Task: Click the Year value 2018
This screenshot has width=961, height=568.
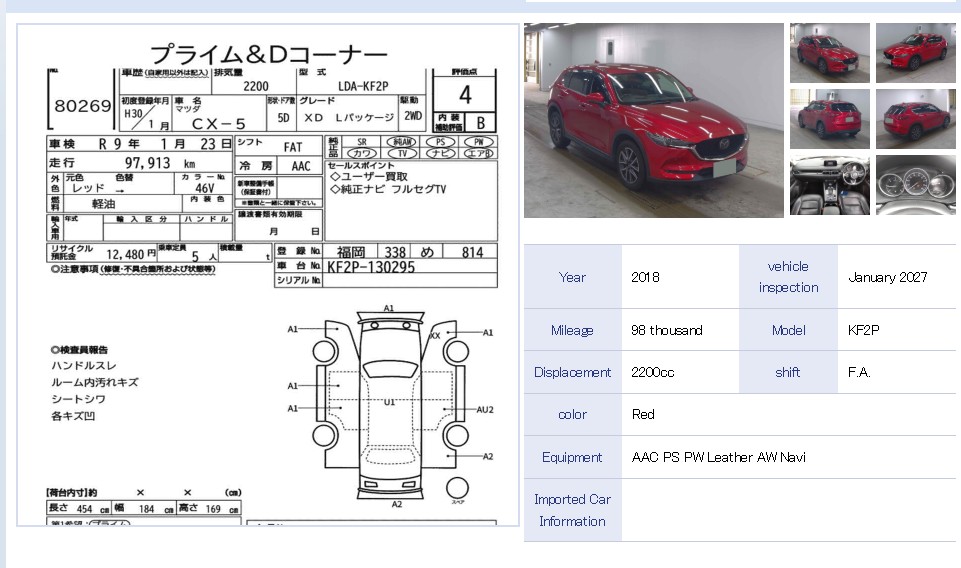Action: pos(645,277)
